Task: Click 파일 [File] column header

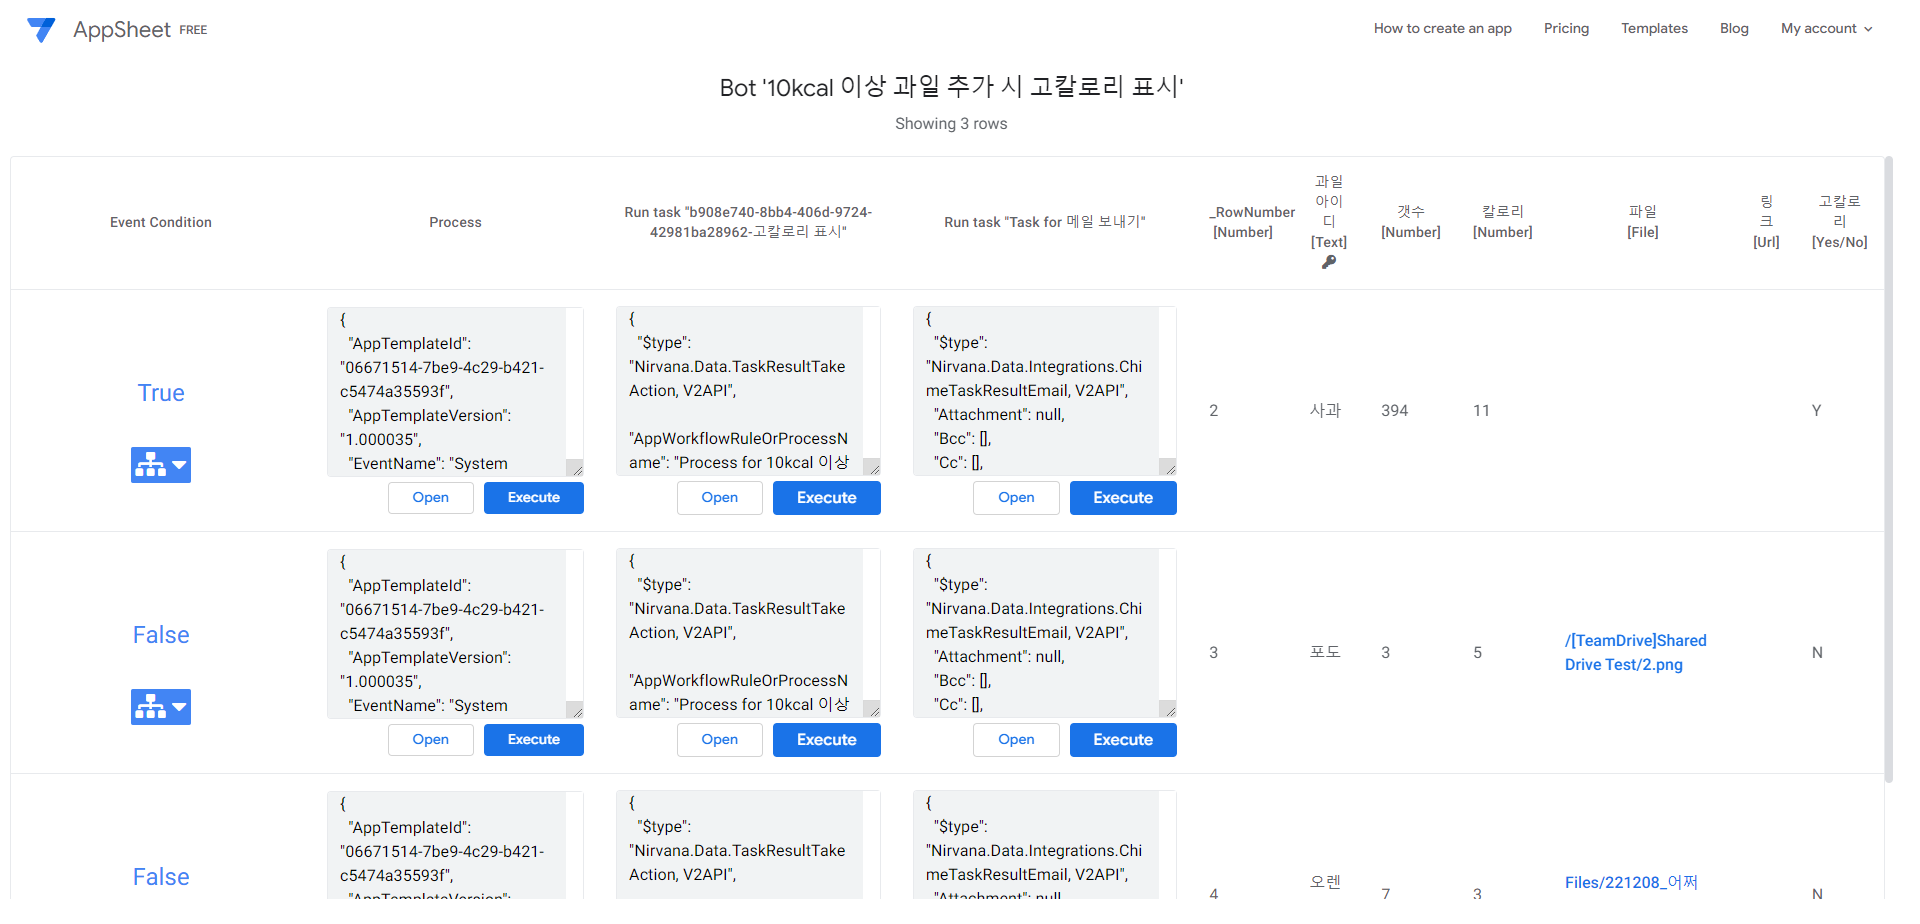Action: pyautogui.click(x=1643, y=222)
